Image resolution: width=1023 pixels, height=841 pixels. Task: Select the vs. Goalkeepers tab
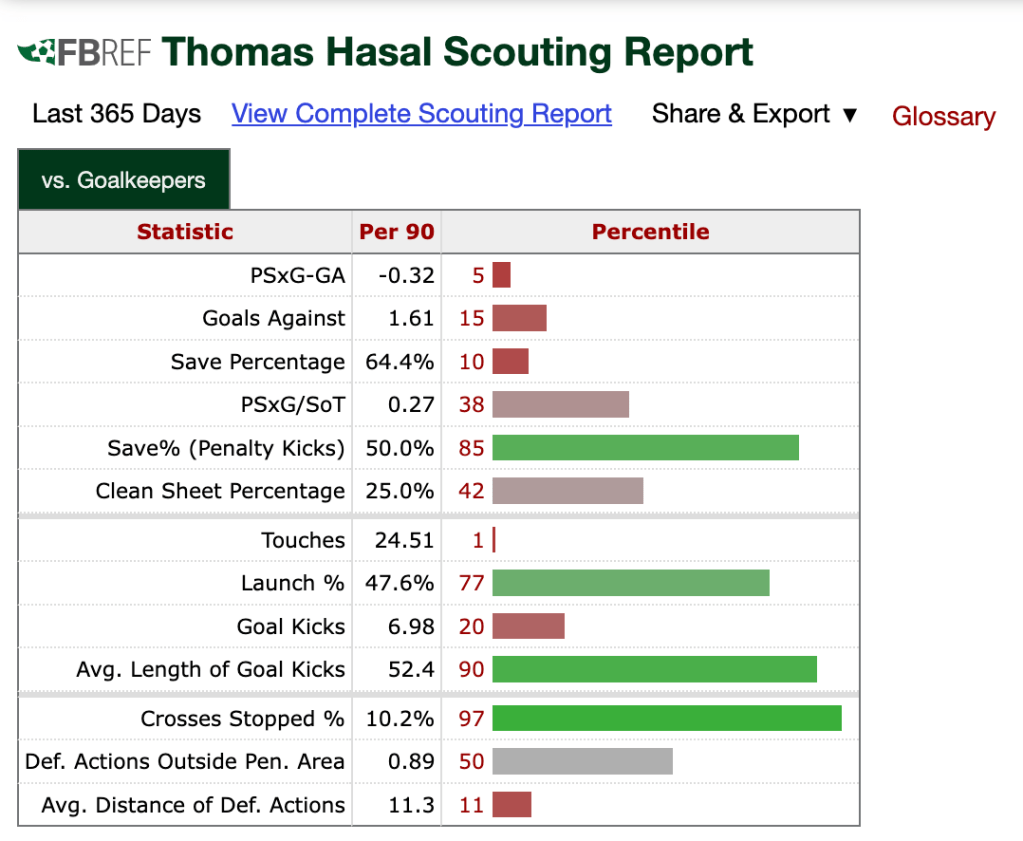click(124, 181)
